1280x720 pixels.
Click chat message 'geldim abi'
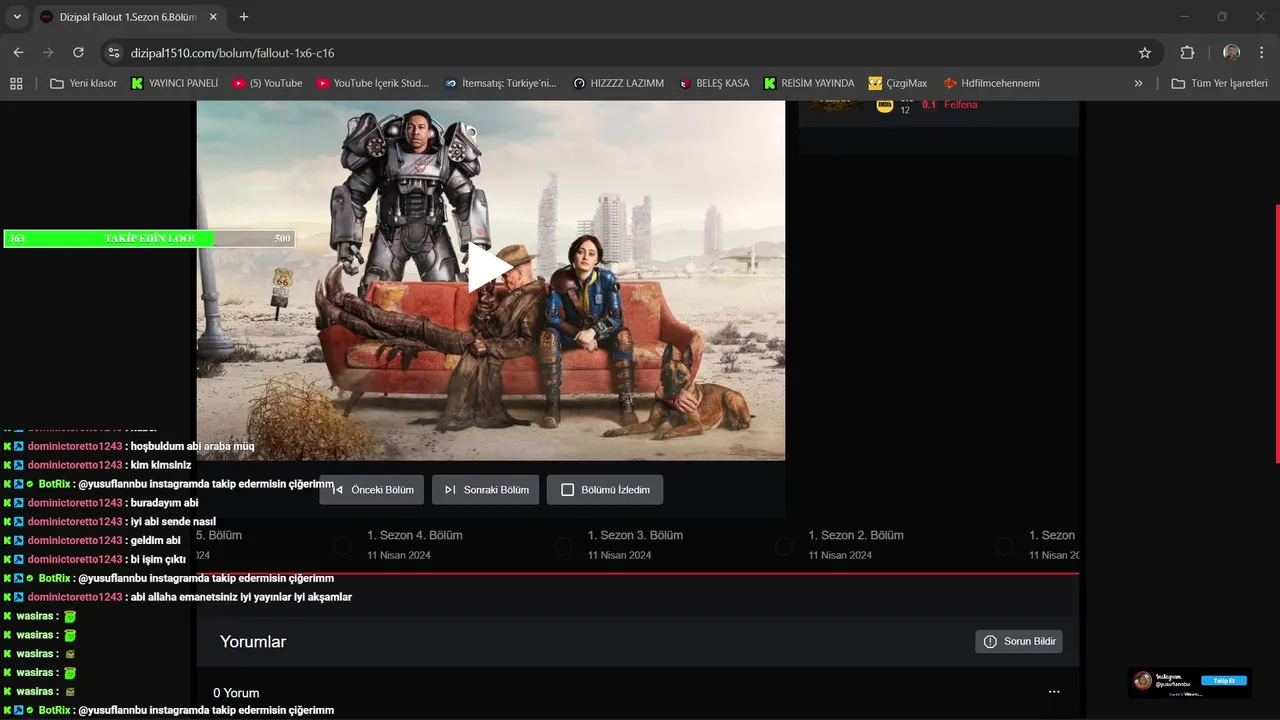tap(156, 541)
